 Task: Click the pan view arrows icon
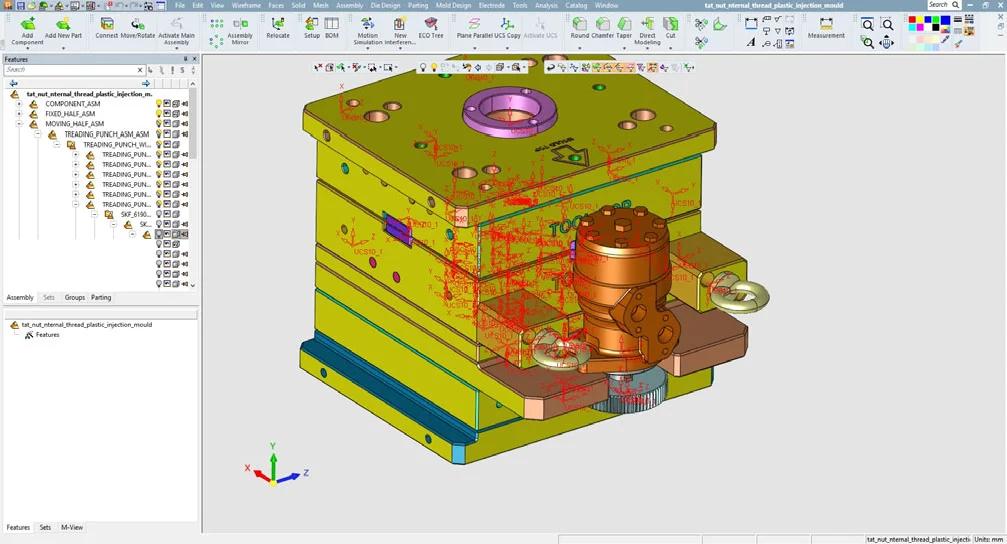click(x=887, y=43)
